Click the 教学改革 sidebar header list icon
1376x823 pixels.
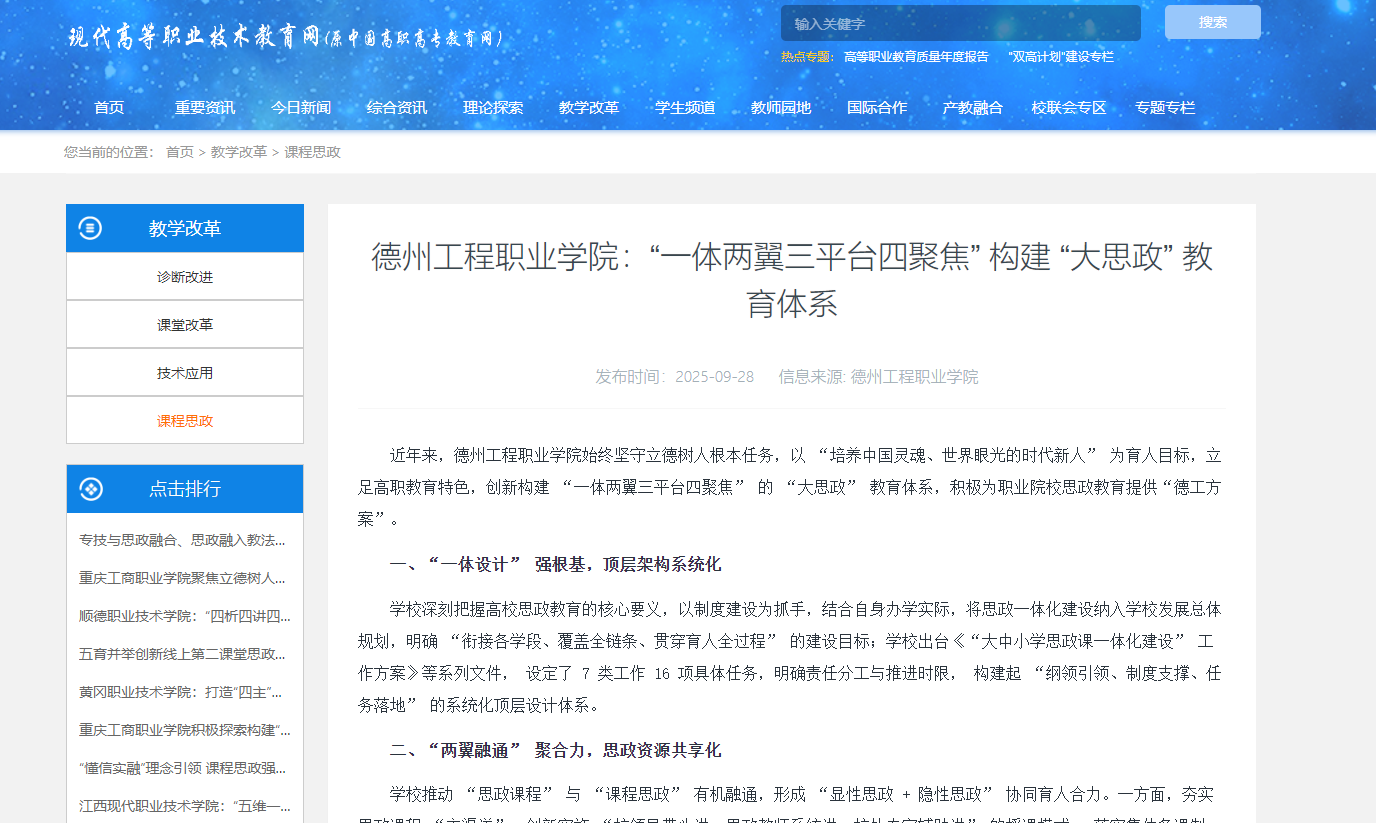click(x=90, y=229)
